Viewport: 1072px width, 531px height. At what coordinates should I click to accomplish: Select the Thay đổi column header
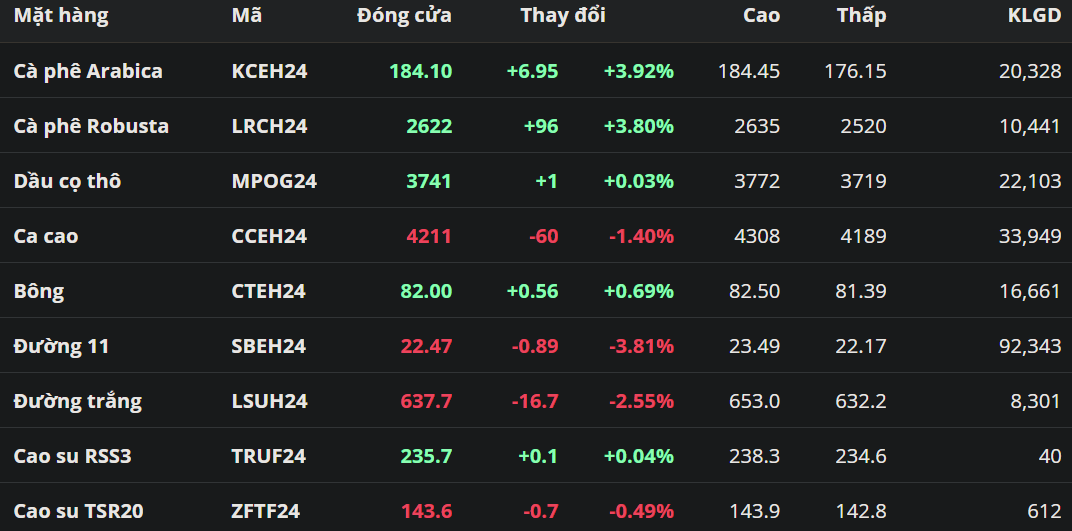[563, 16]
